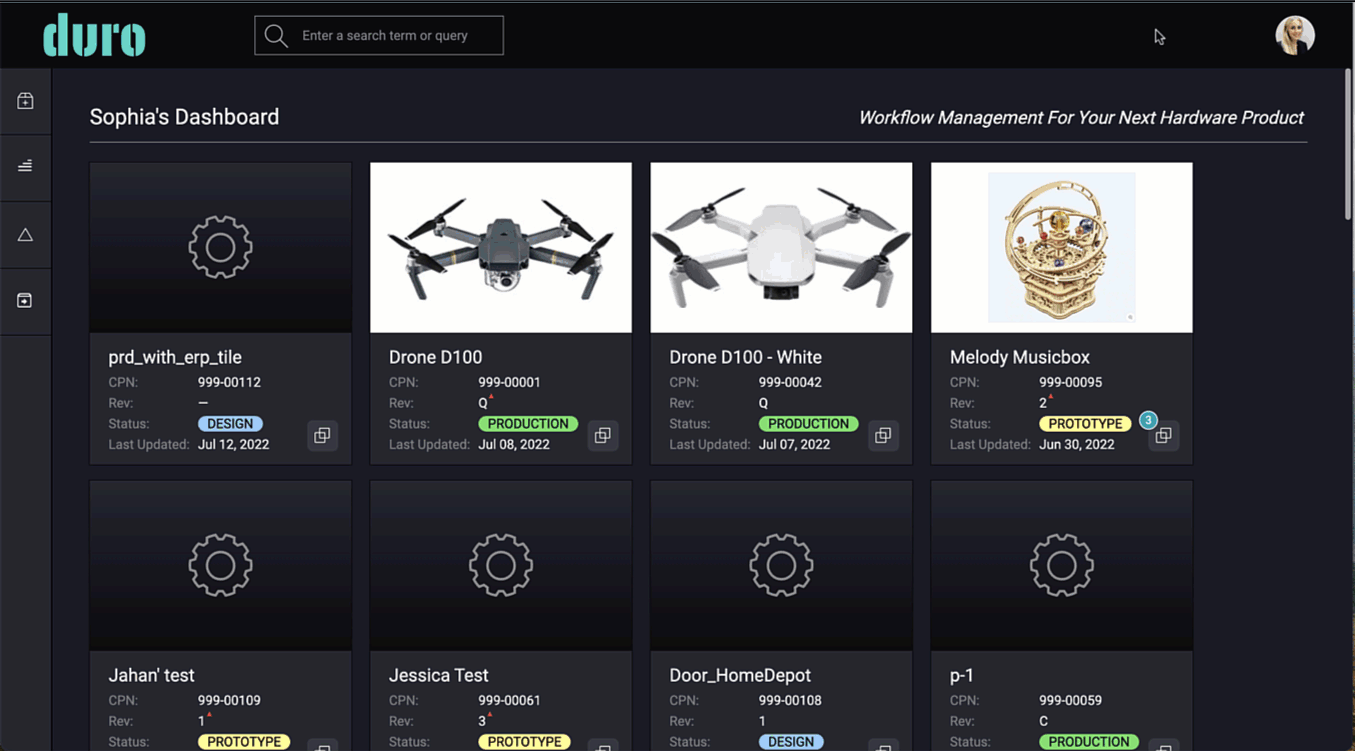This screenshot has width=1355, height=751.
Task: Click the gear placeholder on Jahan' test card
Action: (220, 565)
